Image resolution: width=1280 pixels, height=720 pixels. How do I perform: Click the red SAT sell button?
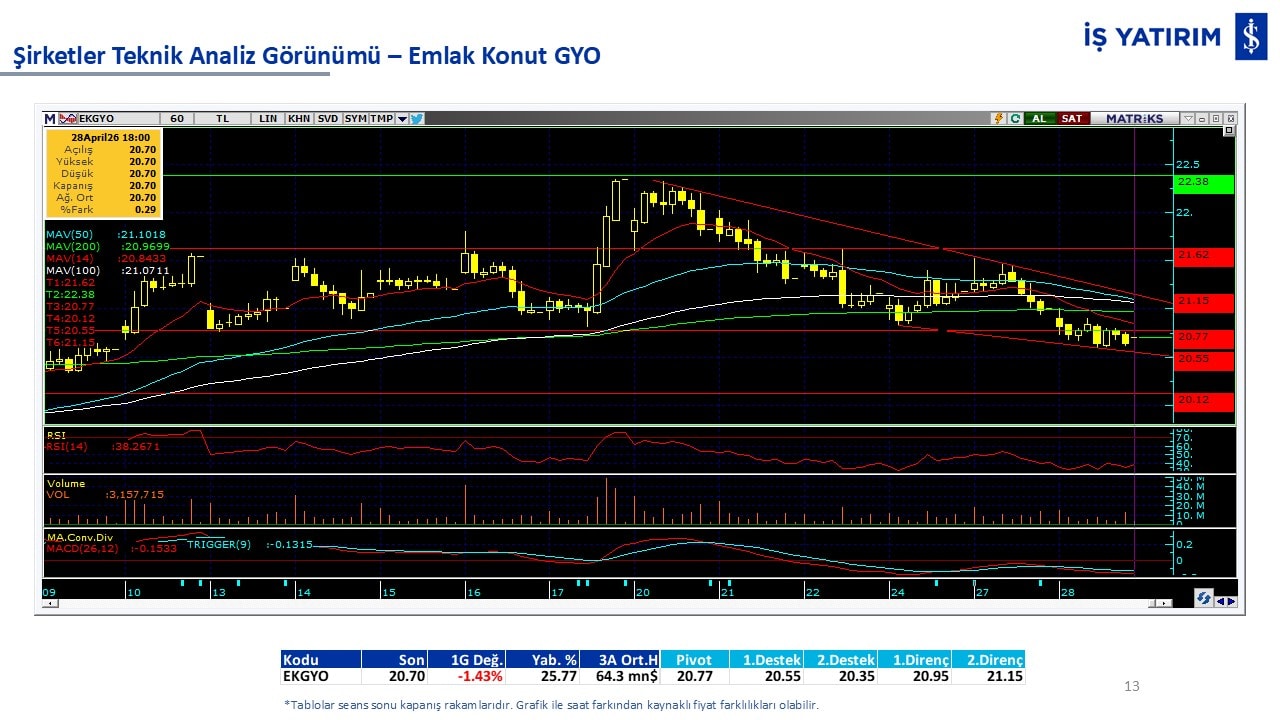[x=1071, y=118]
